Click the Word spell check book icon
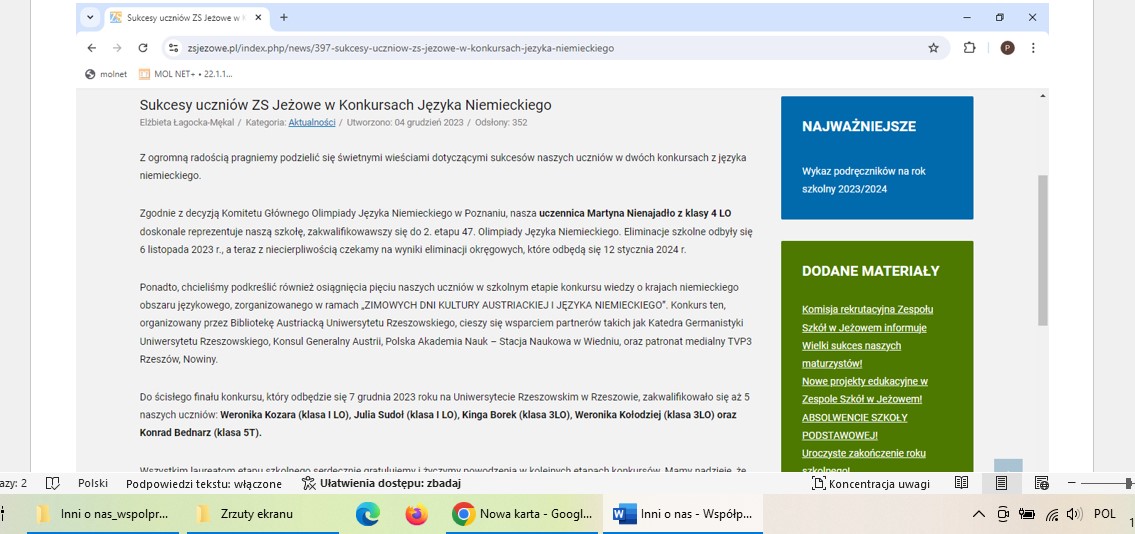This screenshot has height=534, width=1135. click(52, 483)
